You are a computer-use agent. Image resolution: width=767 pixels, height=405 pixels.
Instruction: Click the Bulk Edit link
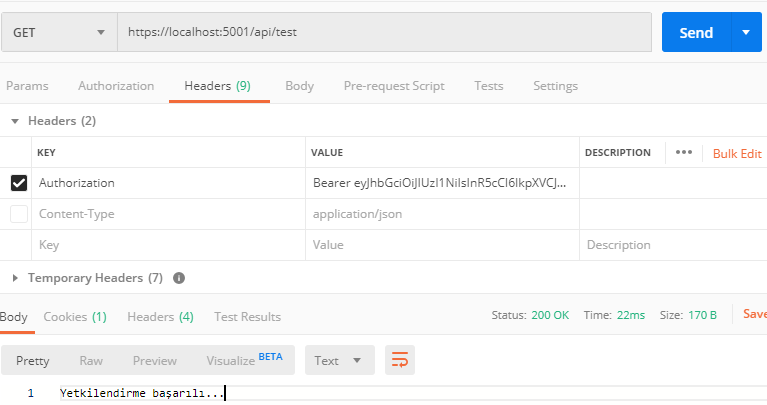(737, 153)
